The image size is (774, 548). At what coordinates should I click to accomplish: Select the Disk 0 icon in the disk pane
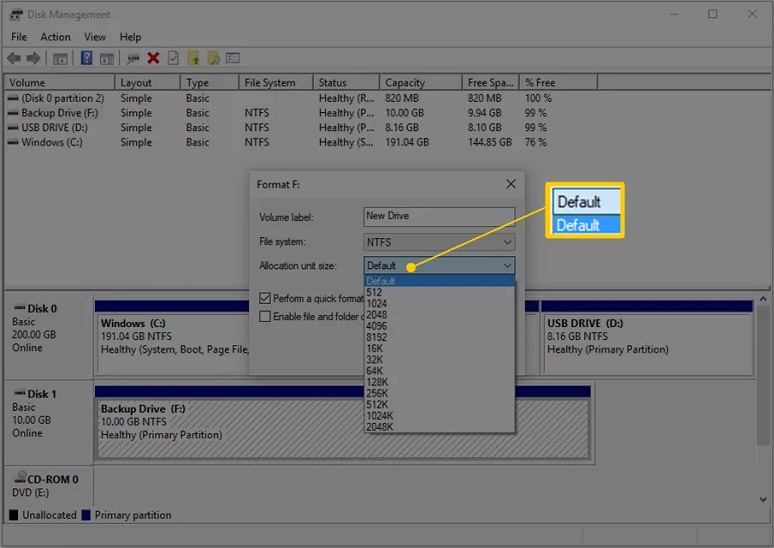(19, 308)
